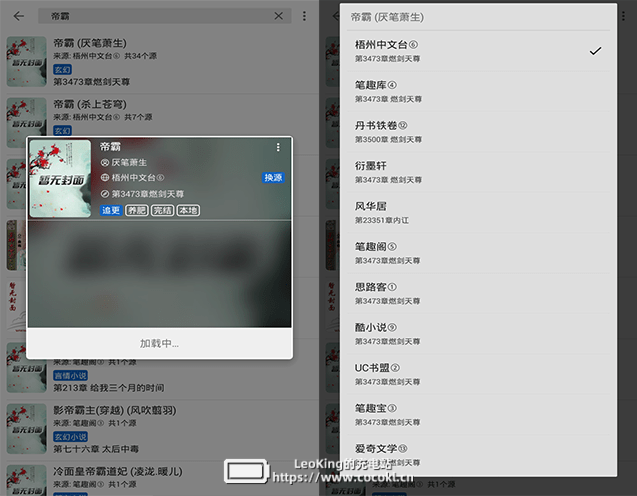Viewport: 637px width, 496px height.
Task: Go back using the left arrow icon
Action: (x=19, y=16)
